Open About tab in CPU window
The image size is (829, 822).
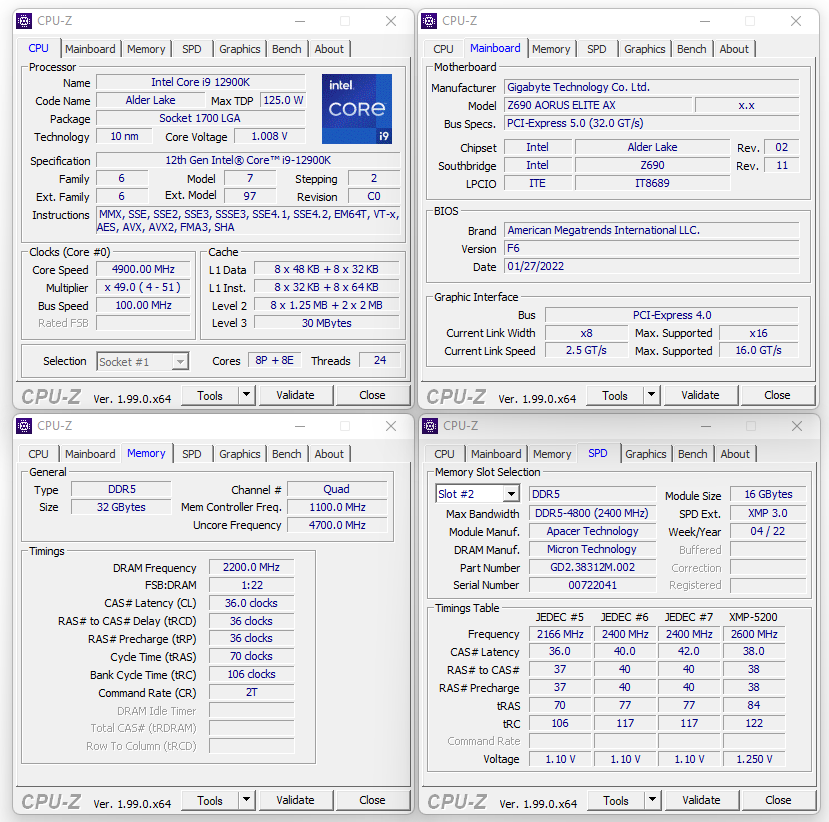(329, 49)
